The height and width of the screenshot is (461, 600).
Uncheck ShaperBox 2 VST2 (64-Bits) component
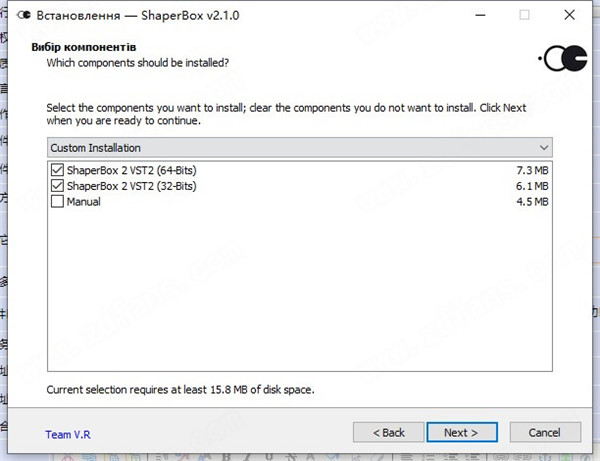coord(57,170)
